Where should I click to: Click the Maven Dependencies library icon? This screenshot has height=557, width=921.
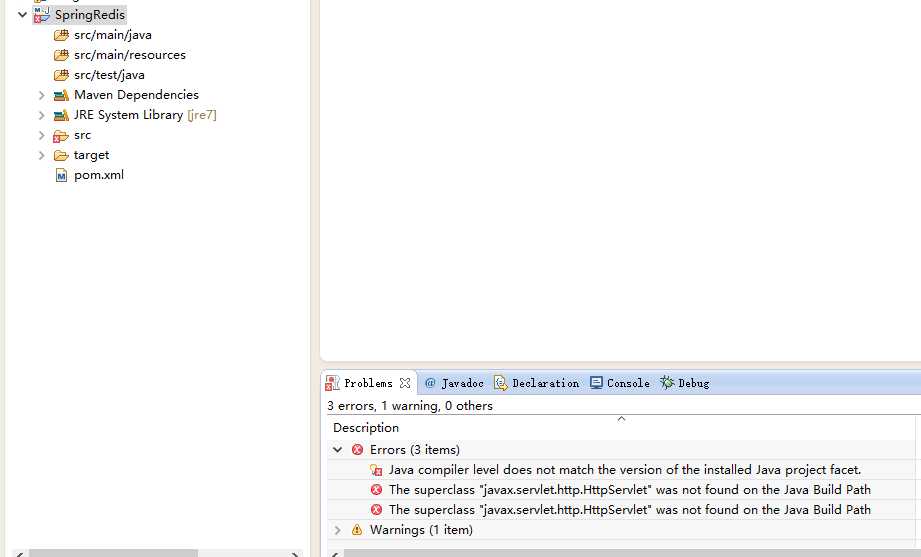tap(61, 95)
